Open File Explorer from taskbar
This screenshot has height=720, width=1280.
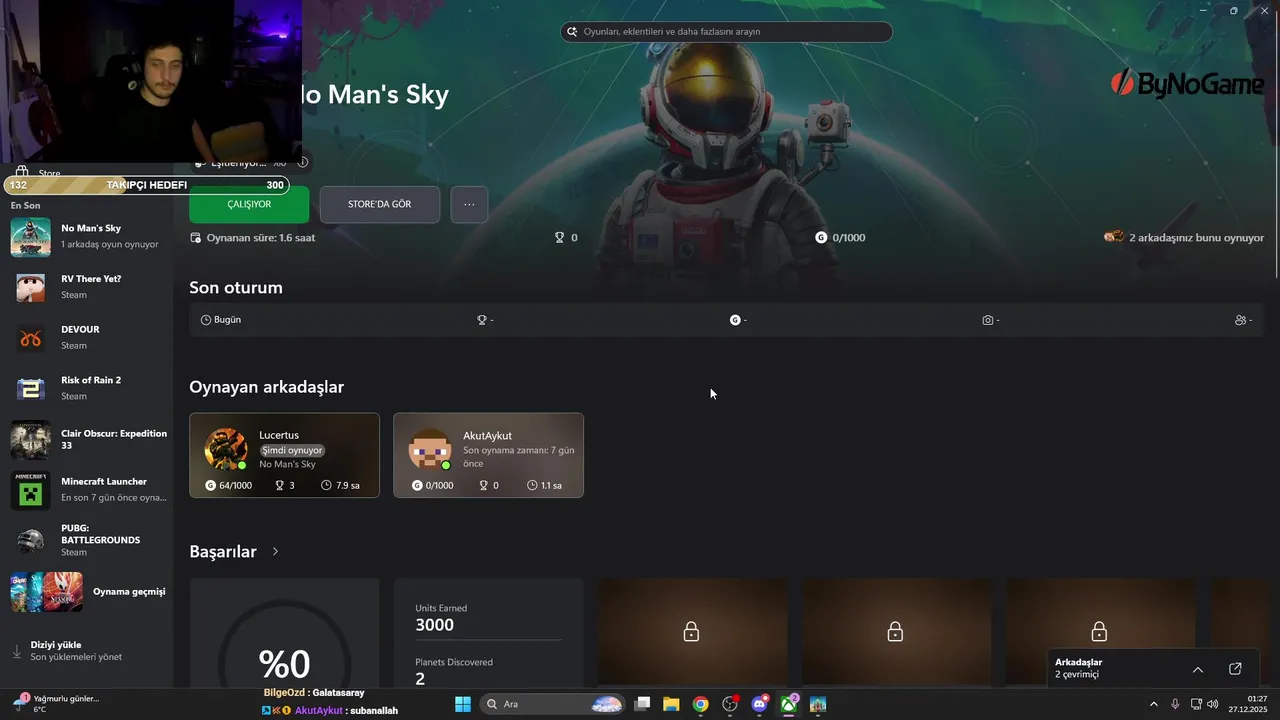point(671,704)
